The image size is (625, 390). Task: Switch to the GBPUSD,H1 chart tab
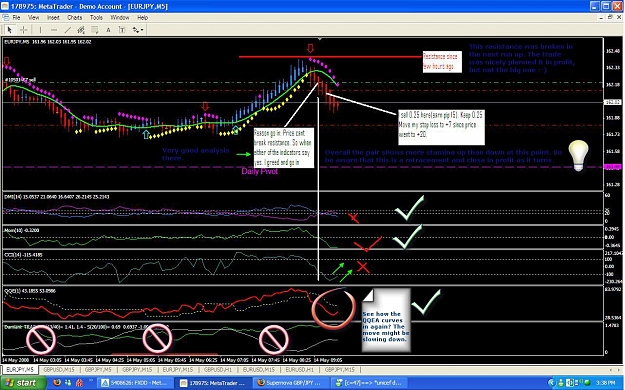pyautogui.click(x=218, y=370)
